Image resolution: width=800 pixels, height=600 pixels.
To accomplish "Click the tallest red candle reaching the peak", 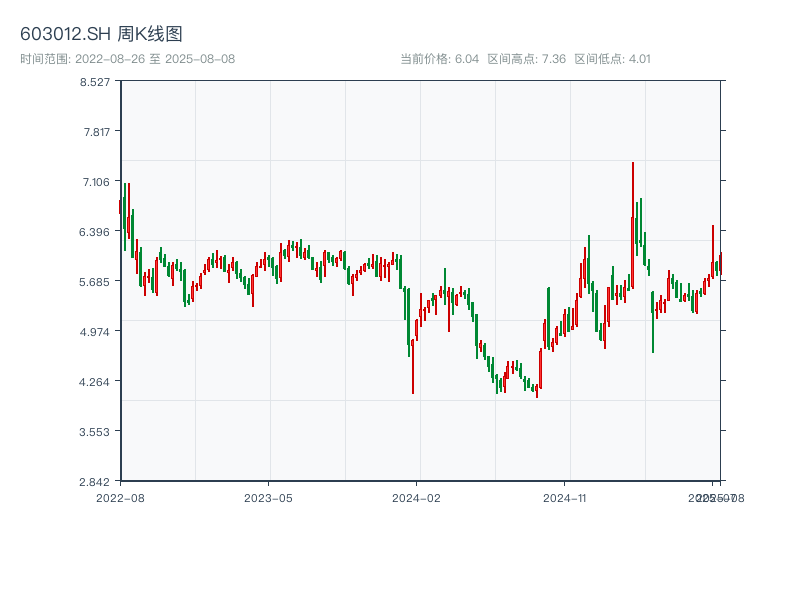I will pyautogui.click(x=633, y=200).
